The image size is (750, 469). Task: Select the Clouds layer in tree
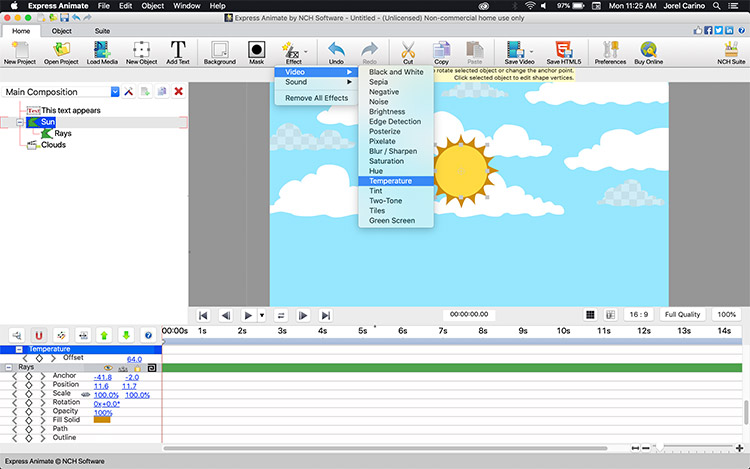(53, 145)
